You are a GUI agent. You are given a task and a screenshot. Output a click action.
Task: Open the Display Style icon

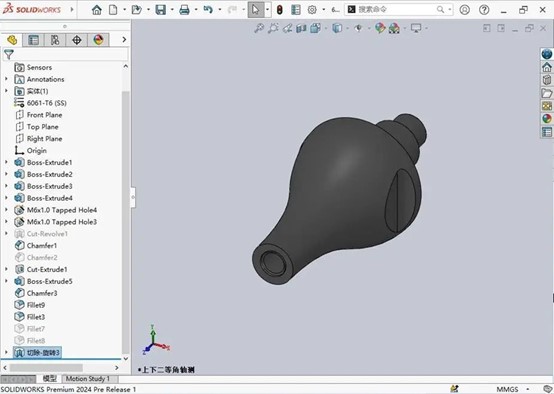337,28
